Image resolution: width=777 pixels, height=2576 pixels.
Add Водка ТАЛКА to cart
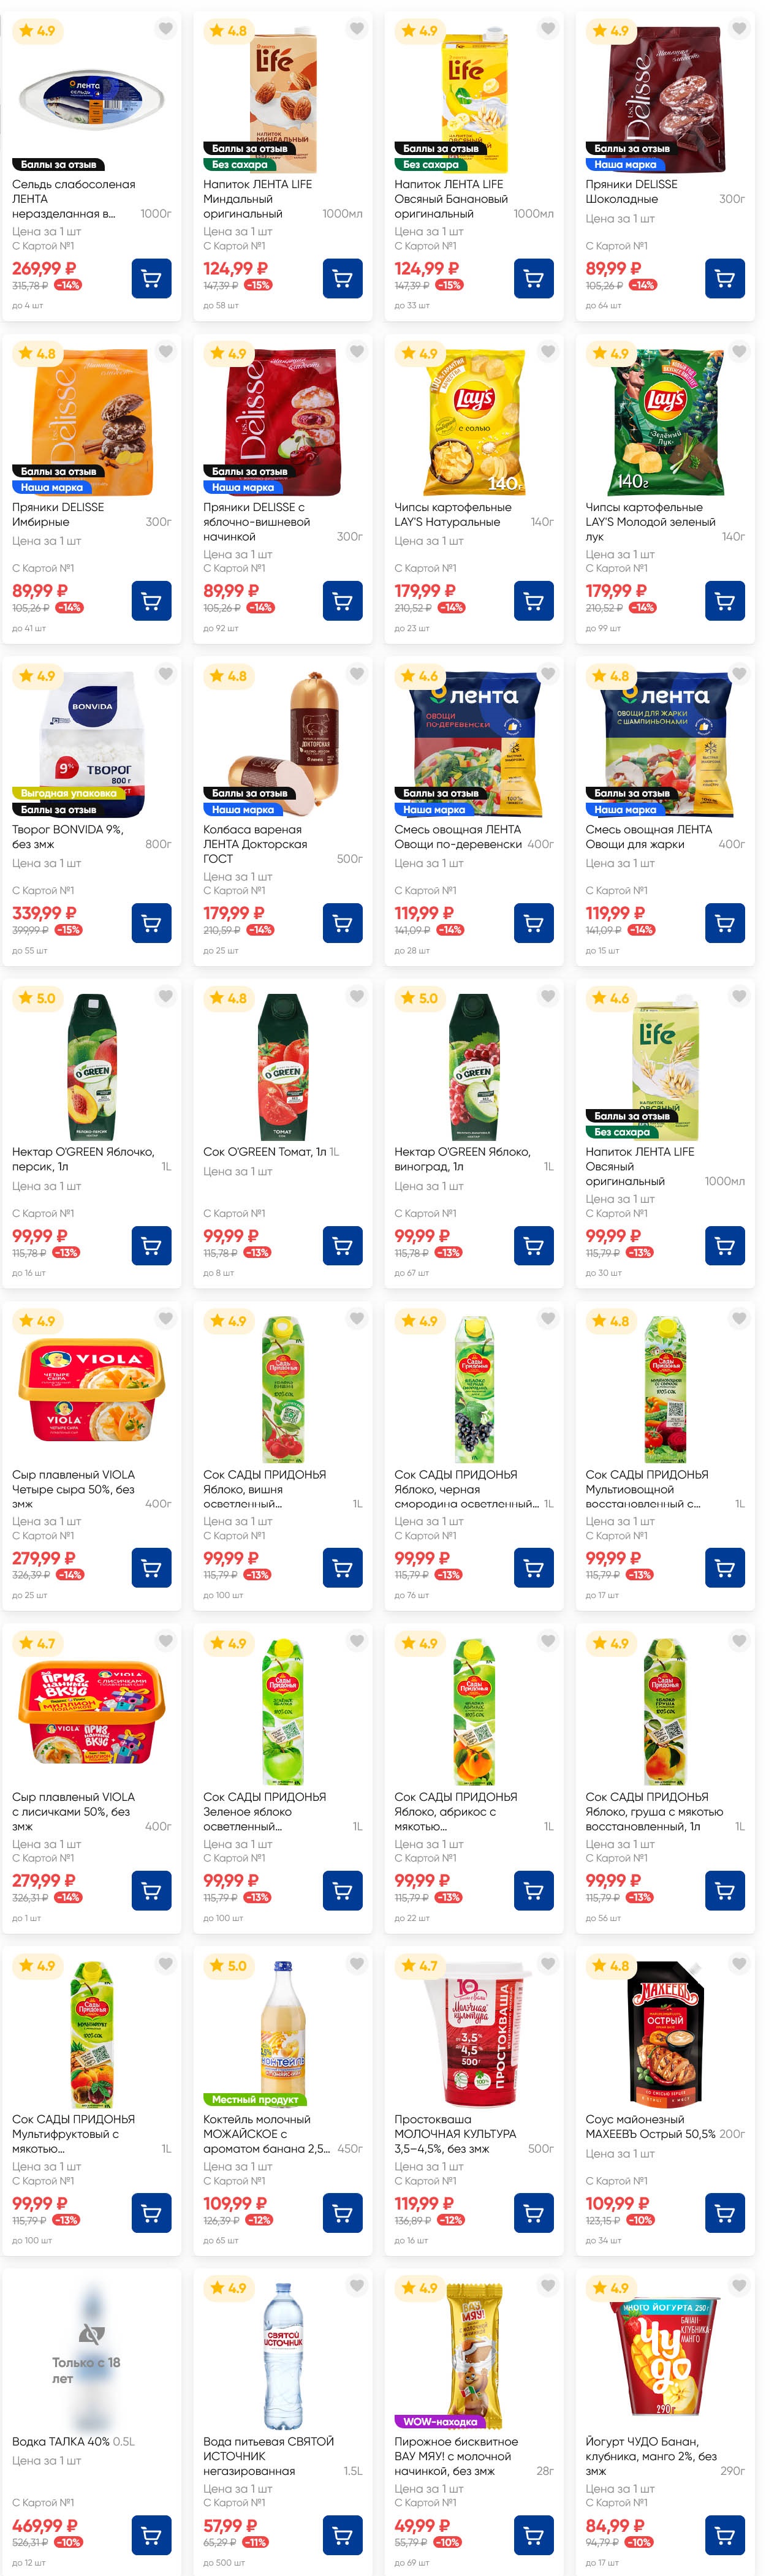pyautogui.click(x=151, y=2535)
